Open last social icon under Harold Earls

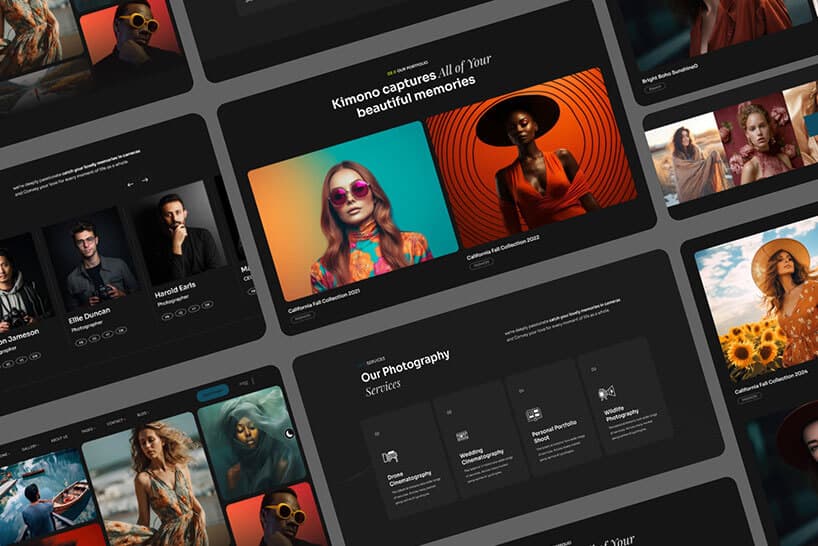coord(208,304)
